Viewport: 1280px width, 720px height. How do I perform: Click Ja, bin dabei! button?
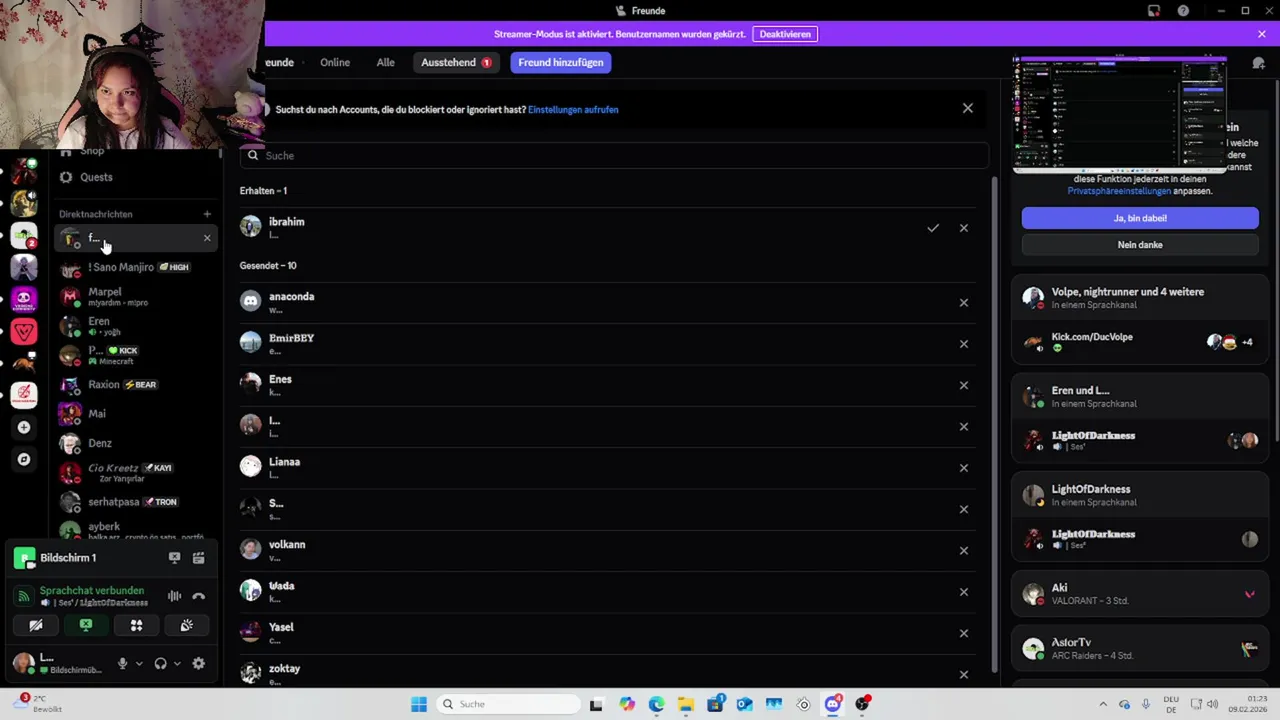[1140, 218]
